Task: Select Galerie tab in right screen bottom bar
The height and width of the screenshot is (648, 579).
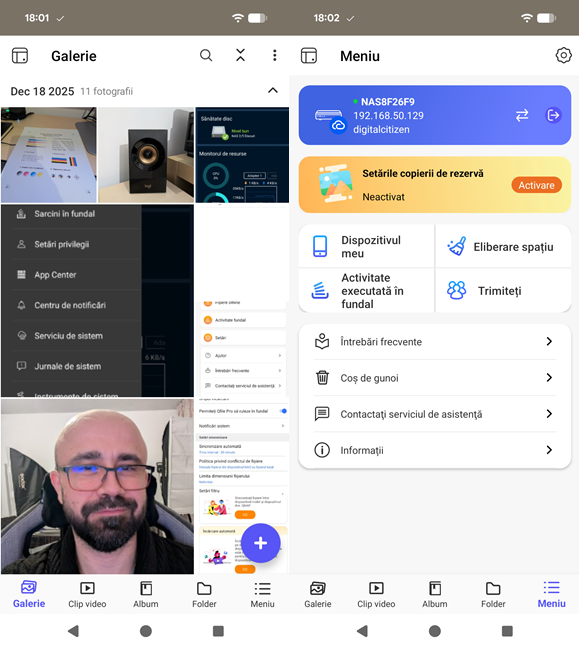Action: (318, 594)
